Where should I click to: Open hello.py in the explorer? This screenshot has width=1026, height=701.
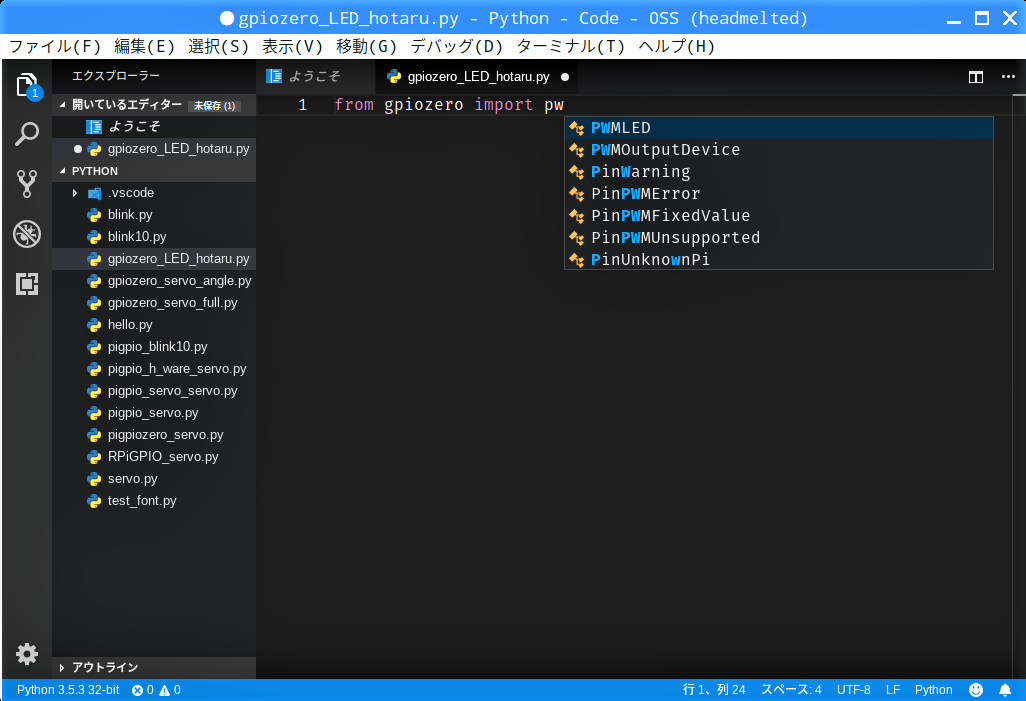[x=154, y=325]
